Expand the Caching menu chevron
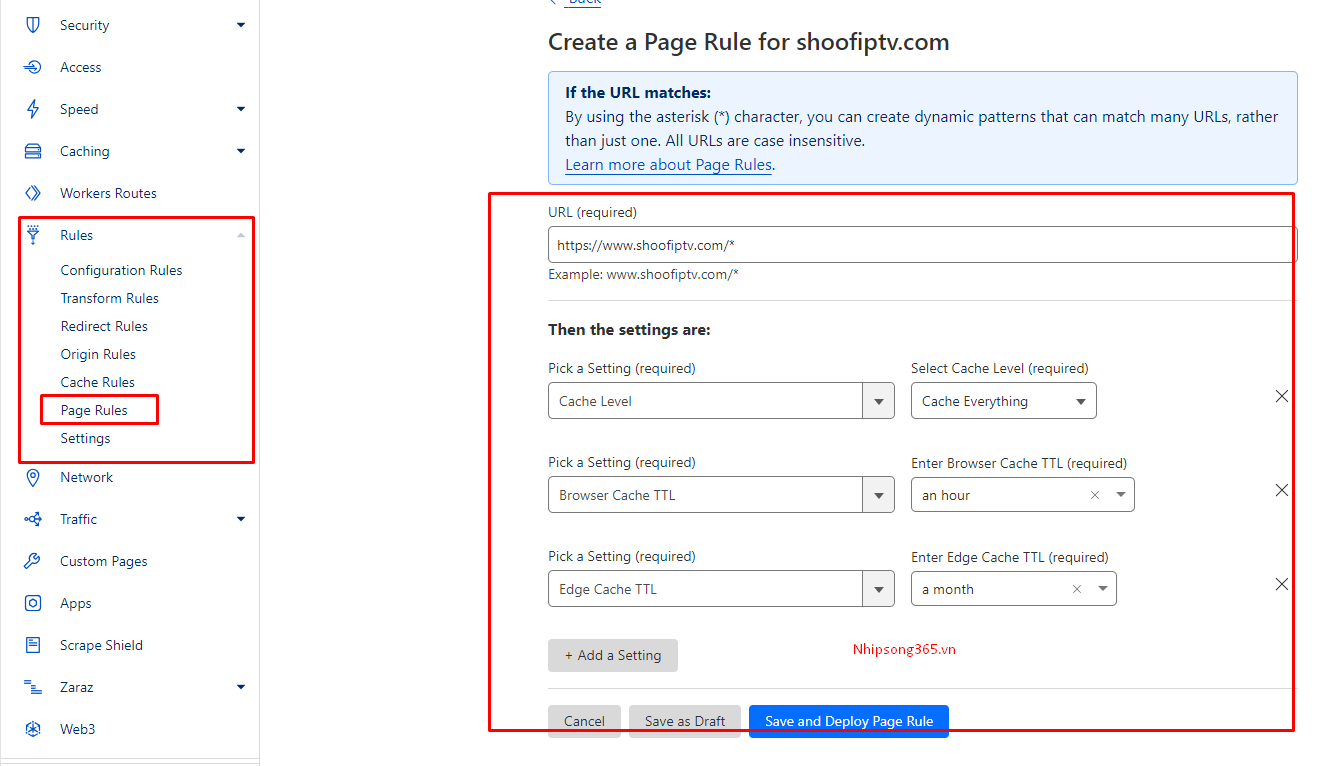Screen dimensions: 1337x766 (x=241, y=151)
